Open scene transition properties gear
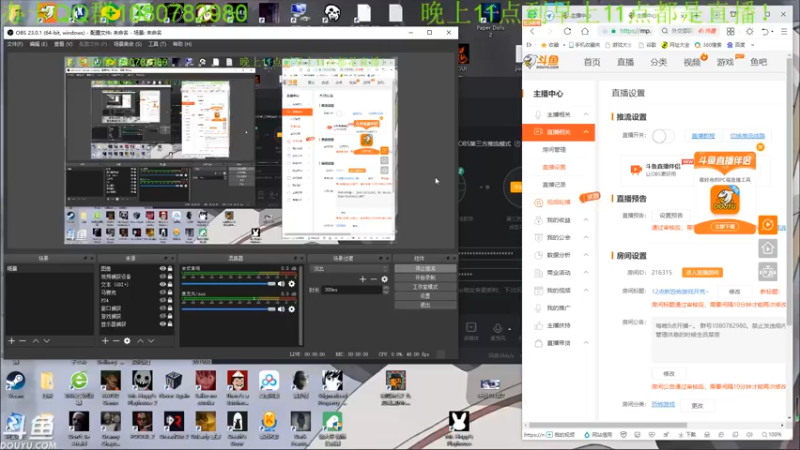The height and width of the screenshot is (450, 800). pos(384,279)
